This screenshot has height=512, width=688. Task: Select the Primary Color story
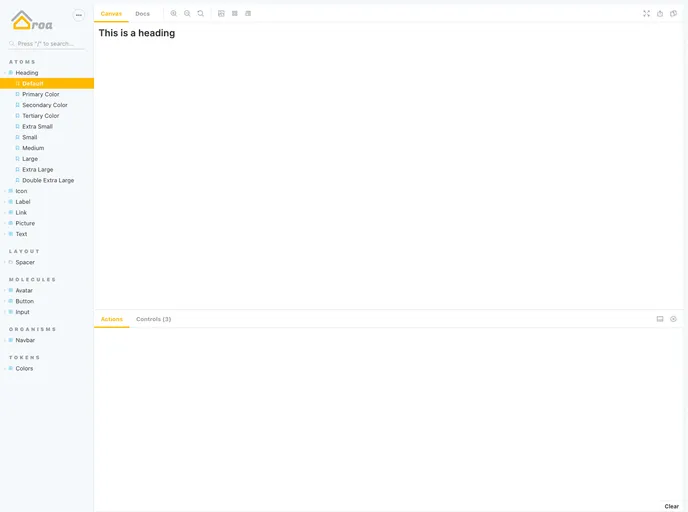coord(47,94)
